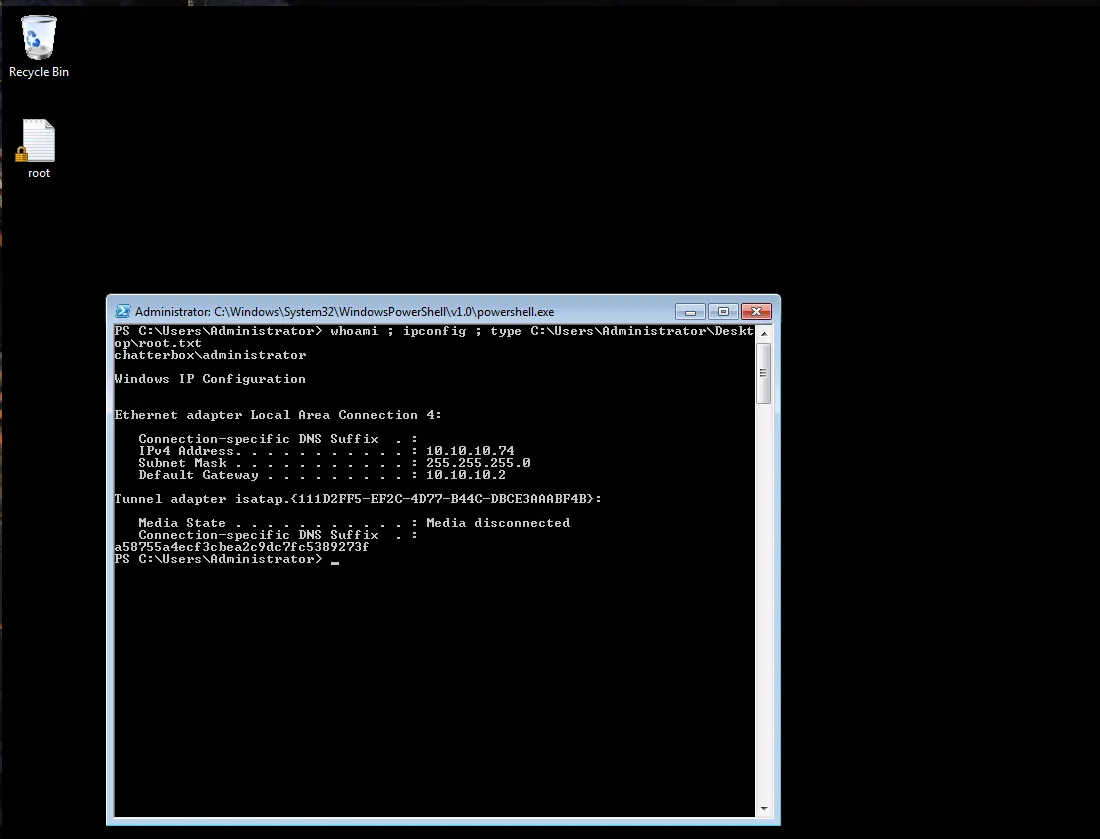Click the root flag hash output line

(x=241, y=547)
